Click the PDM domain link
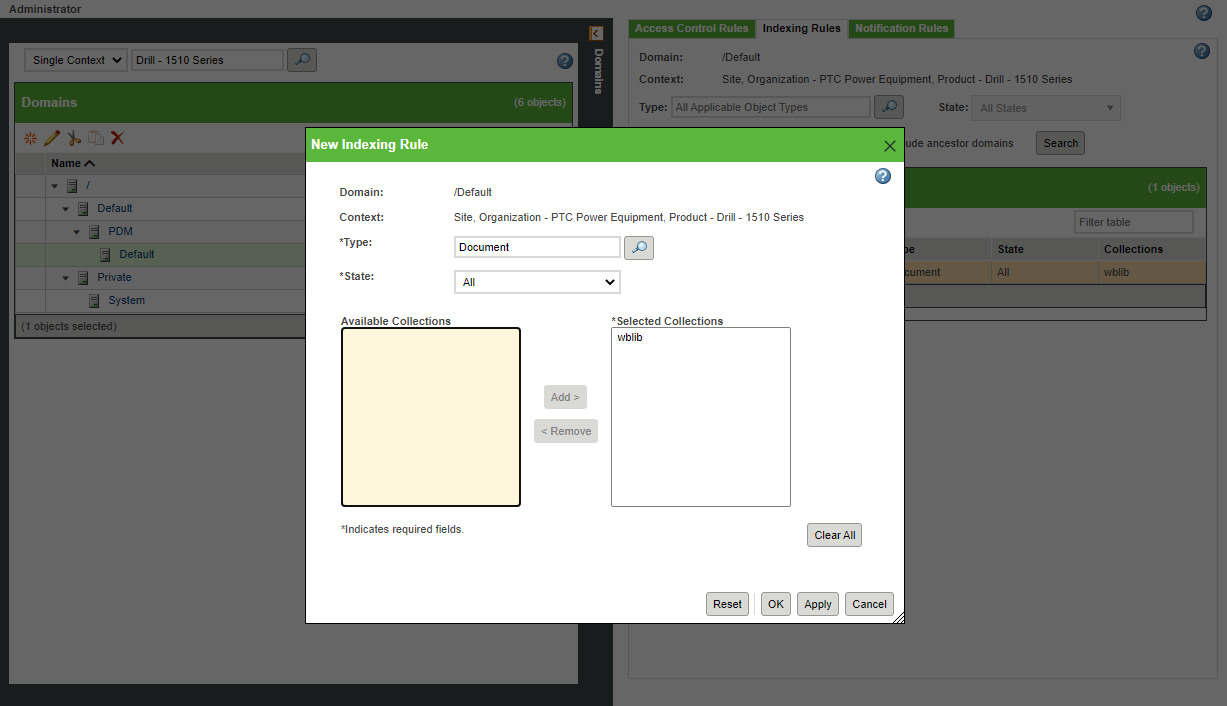 coord(121,231)
